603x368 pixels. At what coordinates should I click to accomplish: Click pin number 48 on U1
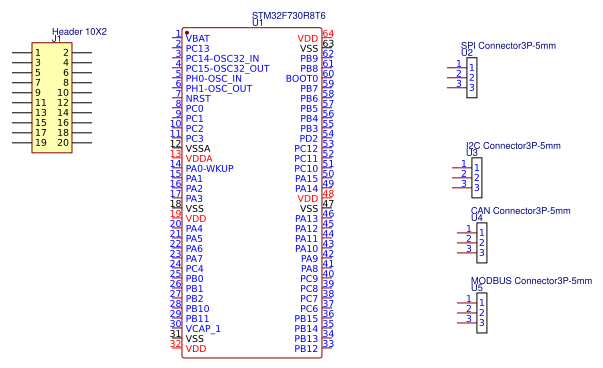tap(328, 193)
